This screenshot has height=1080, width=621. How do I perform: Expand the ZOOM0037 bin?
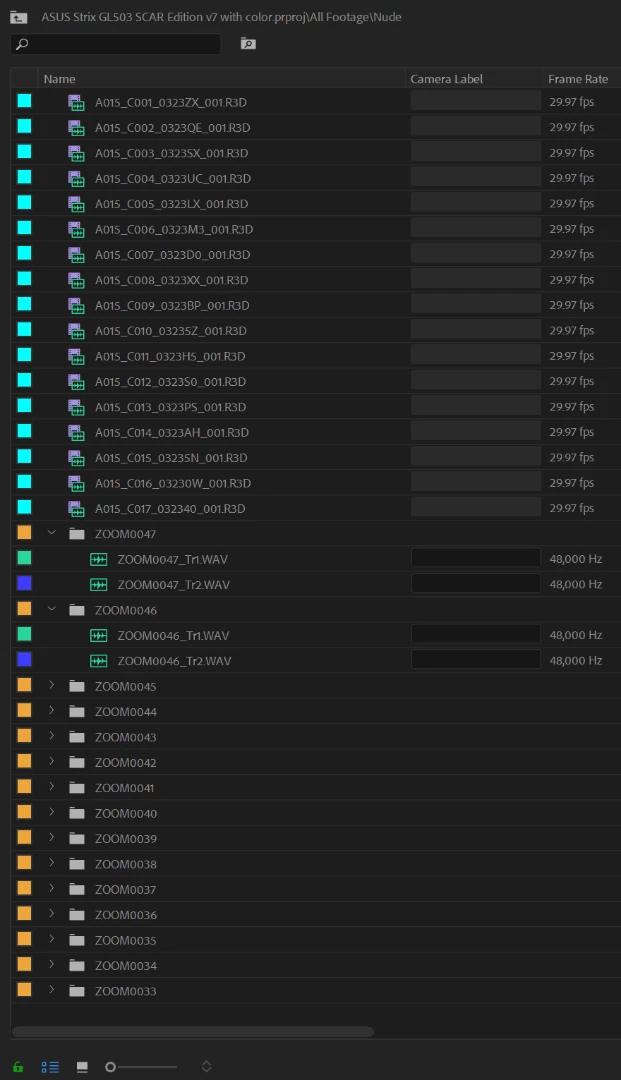click(x=52, y=889)
